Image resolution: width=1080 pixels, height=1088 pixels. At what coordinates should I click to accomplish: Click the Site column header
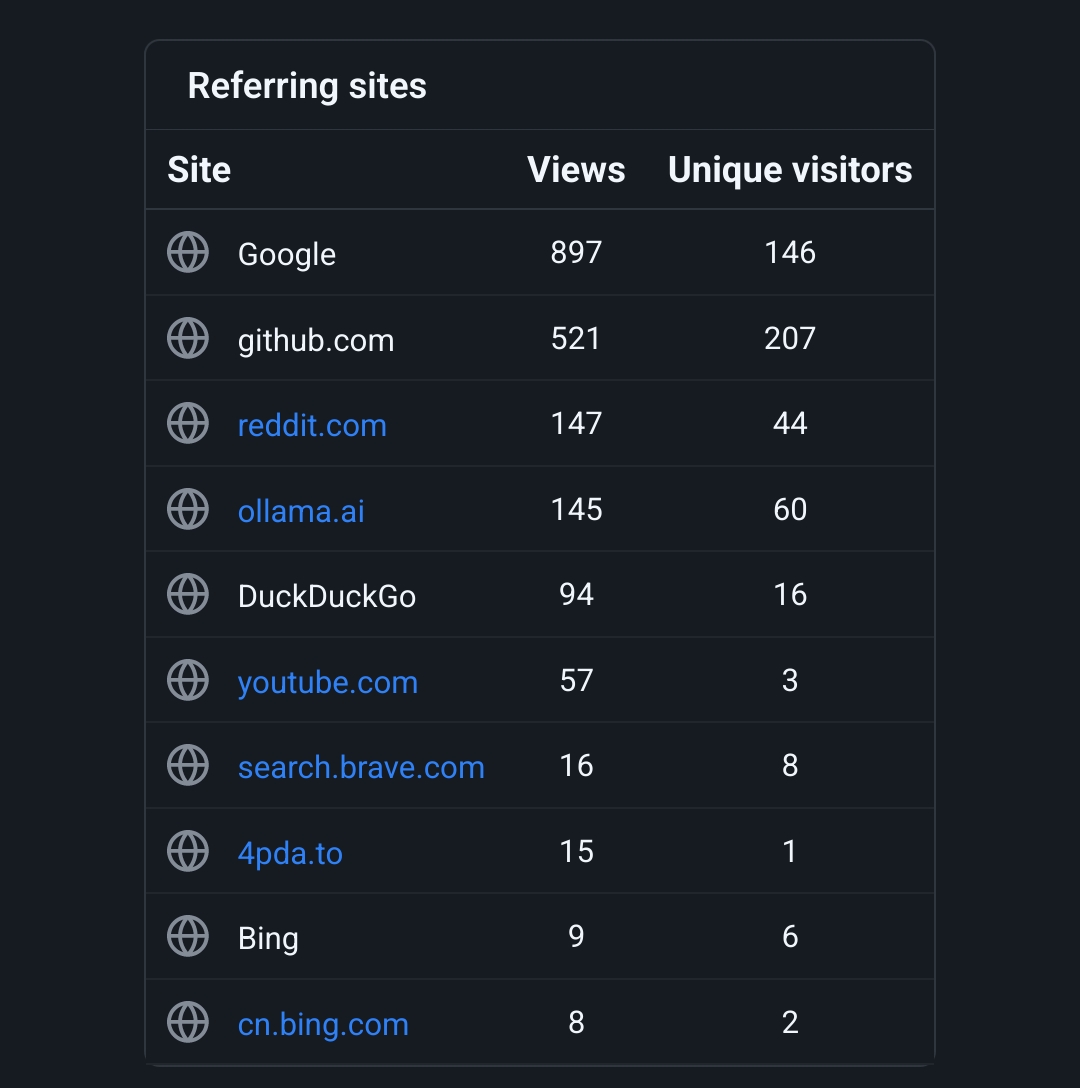coord(199,169)
